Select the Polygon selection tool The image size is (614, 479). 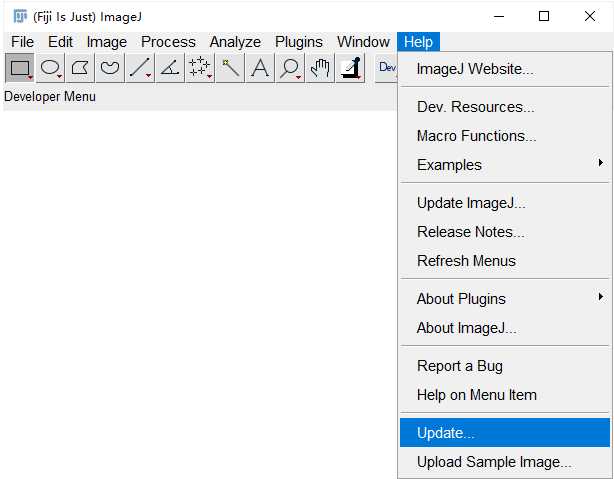(80, 68)
